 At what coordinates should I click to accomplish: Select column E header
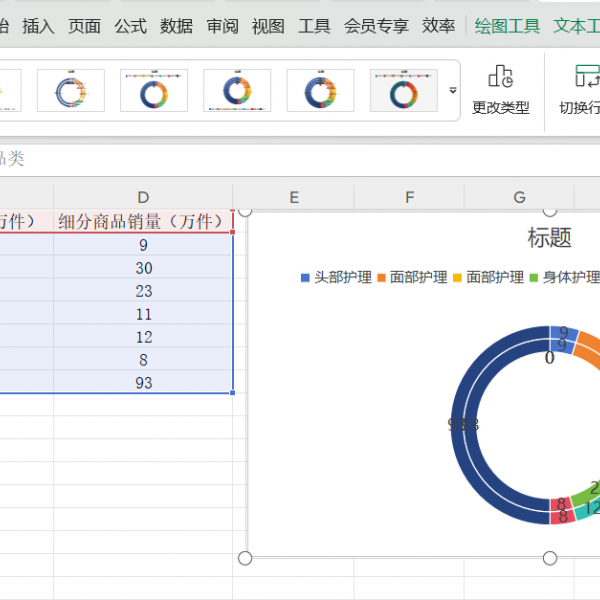pos(294,198)
